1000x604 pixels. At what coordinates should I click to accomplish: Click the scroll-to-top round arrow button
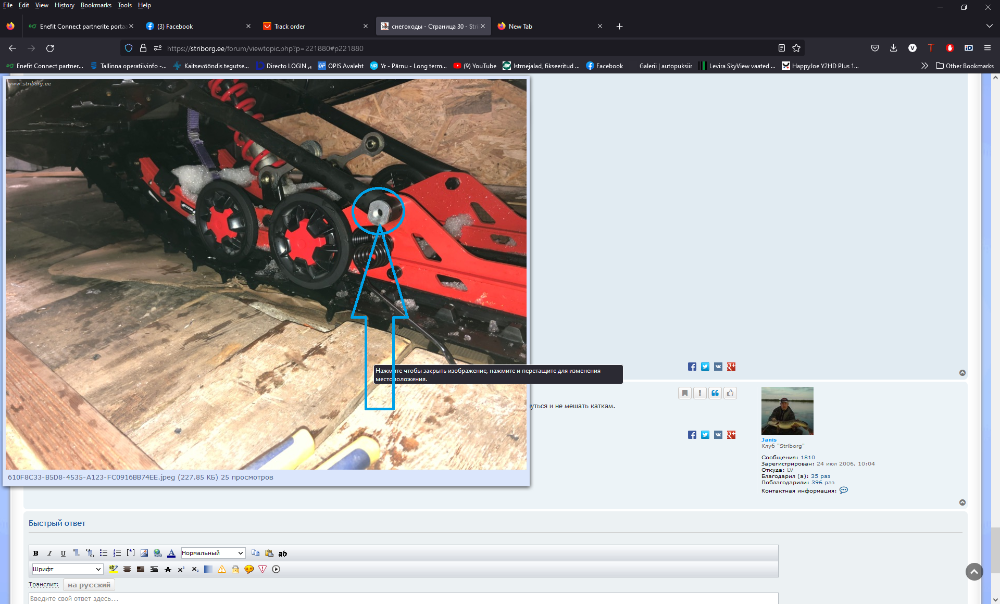click(974, 571)
